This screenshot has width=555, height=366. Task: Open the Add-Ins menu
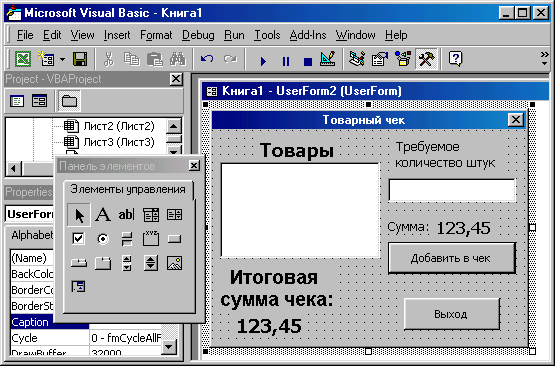pyautogui.click(x=308, y=35)
